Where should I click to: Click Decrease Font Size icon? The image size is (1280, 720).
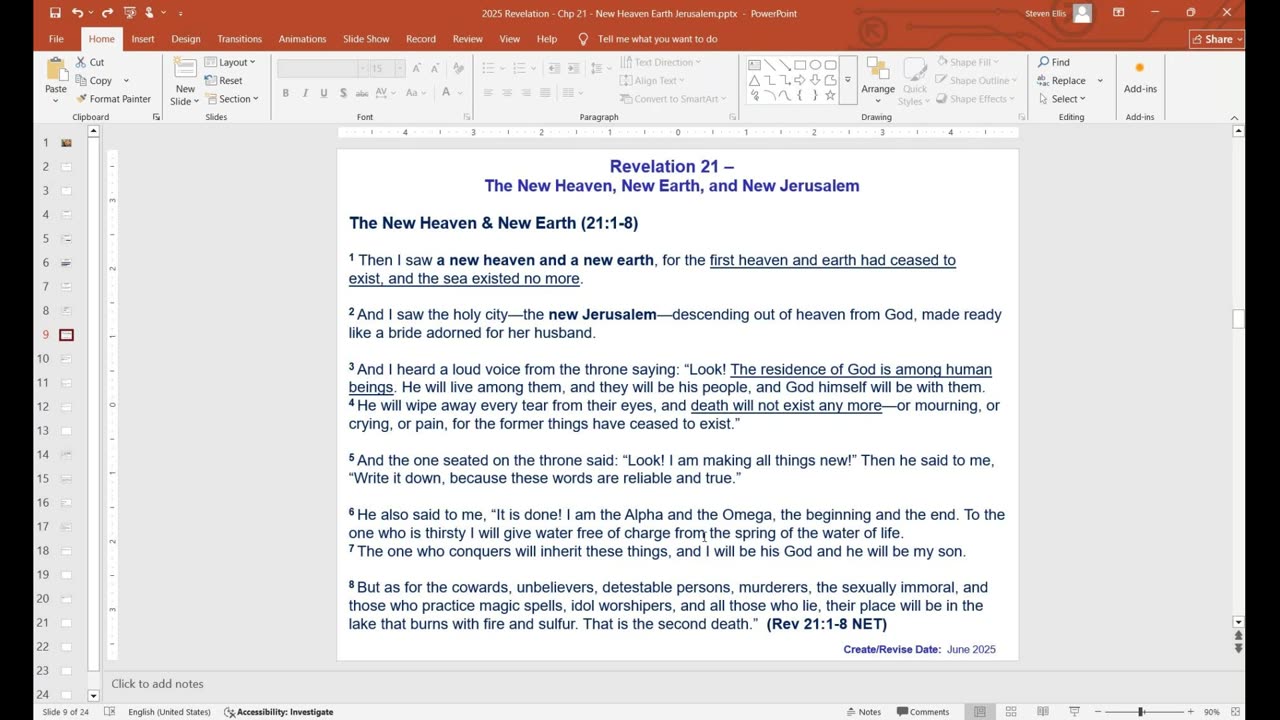click(436, 68)
